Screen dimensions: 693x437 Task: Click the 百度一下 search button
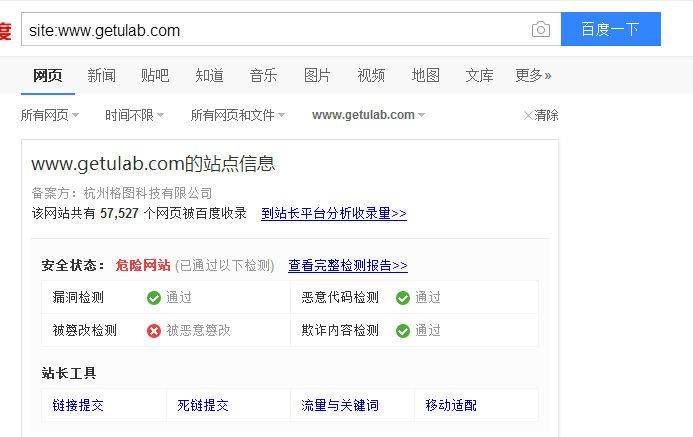pos(611,29)
